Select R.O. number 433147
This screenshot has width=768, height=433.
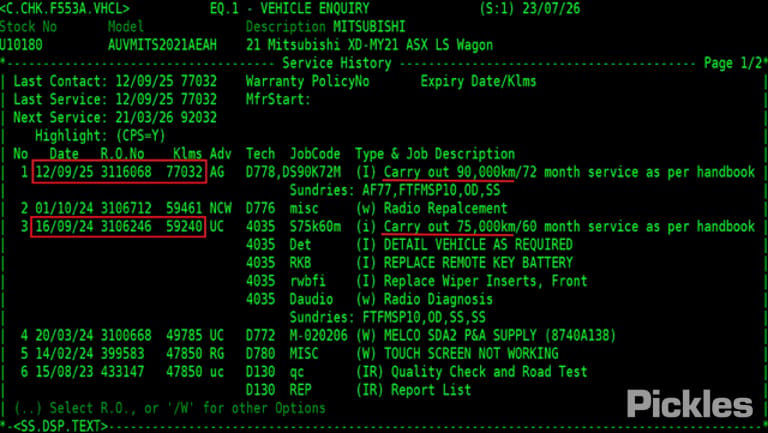tap(122, 371)
